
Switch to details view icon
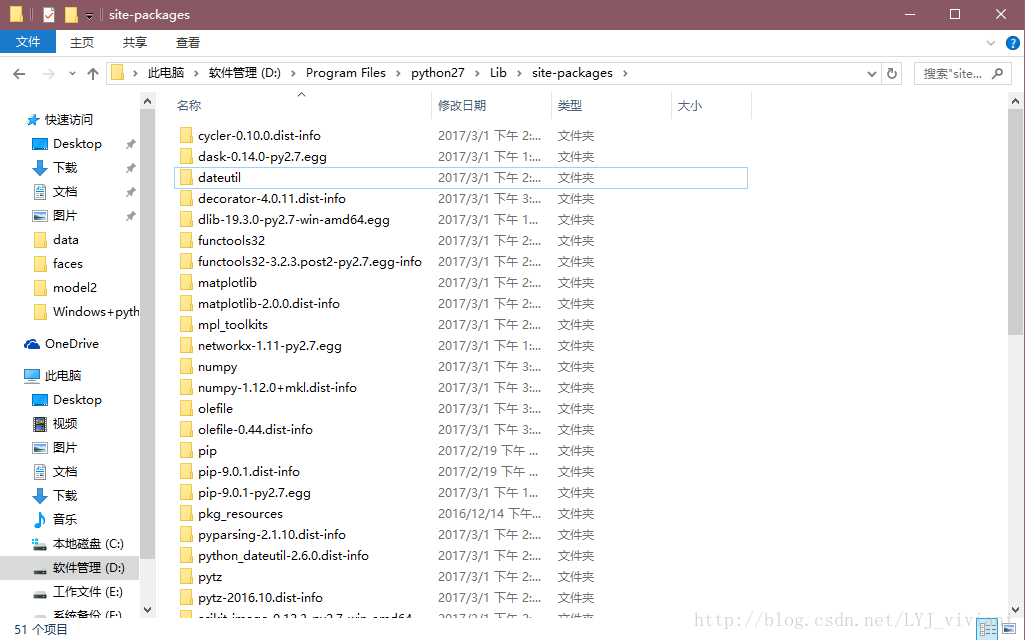point(988,630)
